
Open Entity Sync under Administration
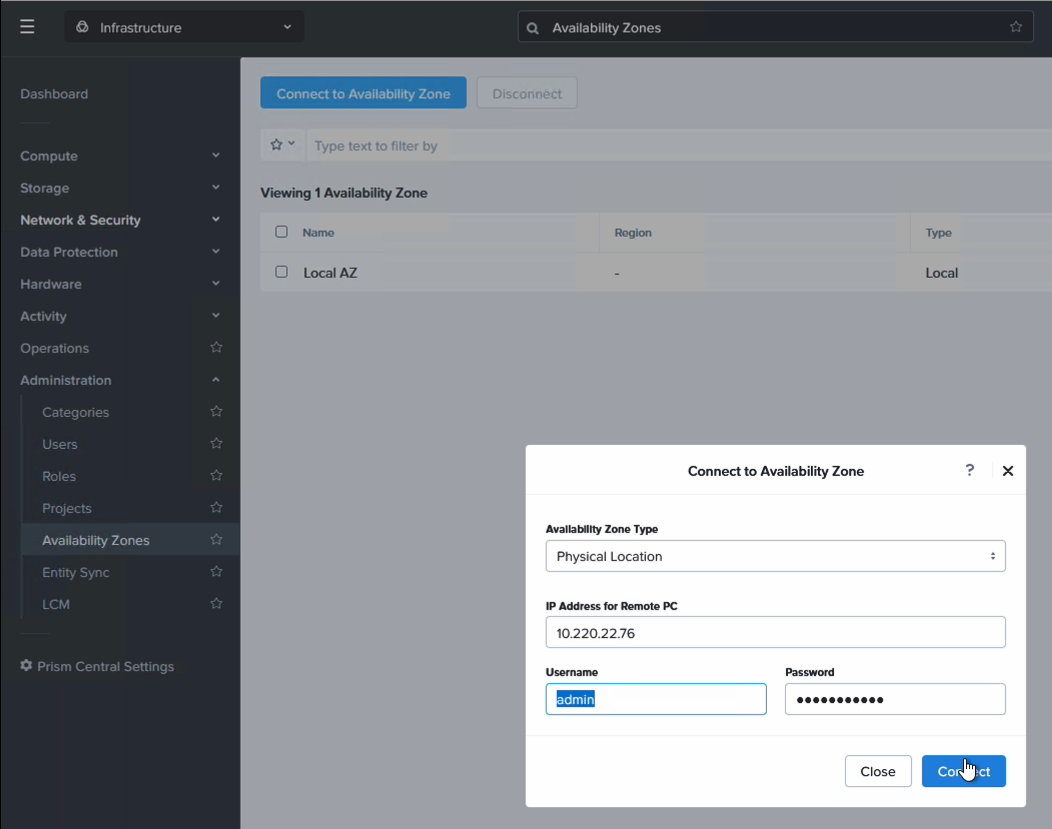click(76, 572)
